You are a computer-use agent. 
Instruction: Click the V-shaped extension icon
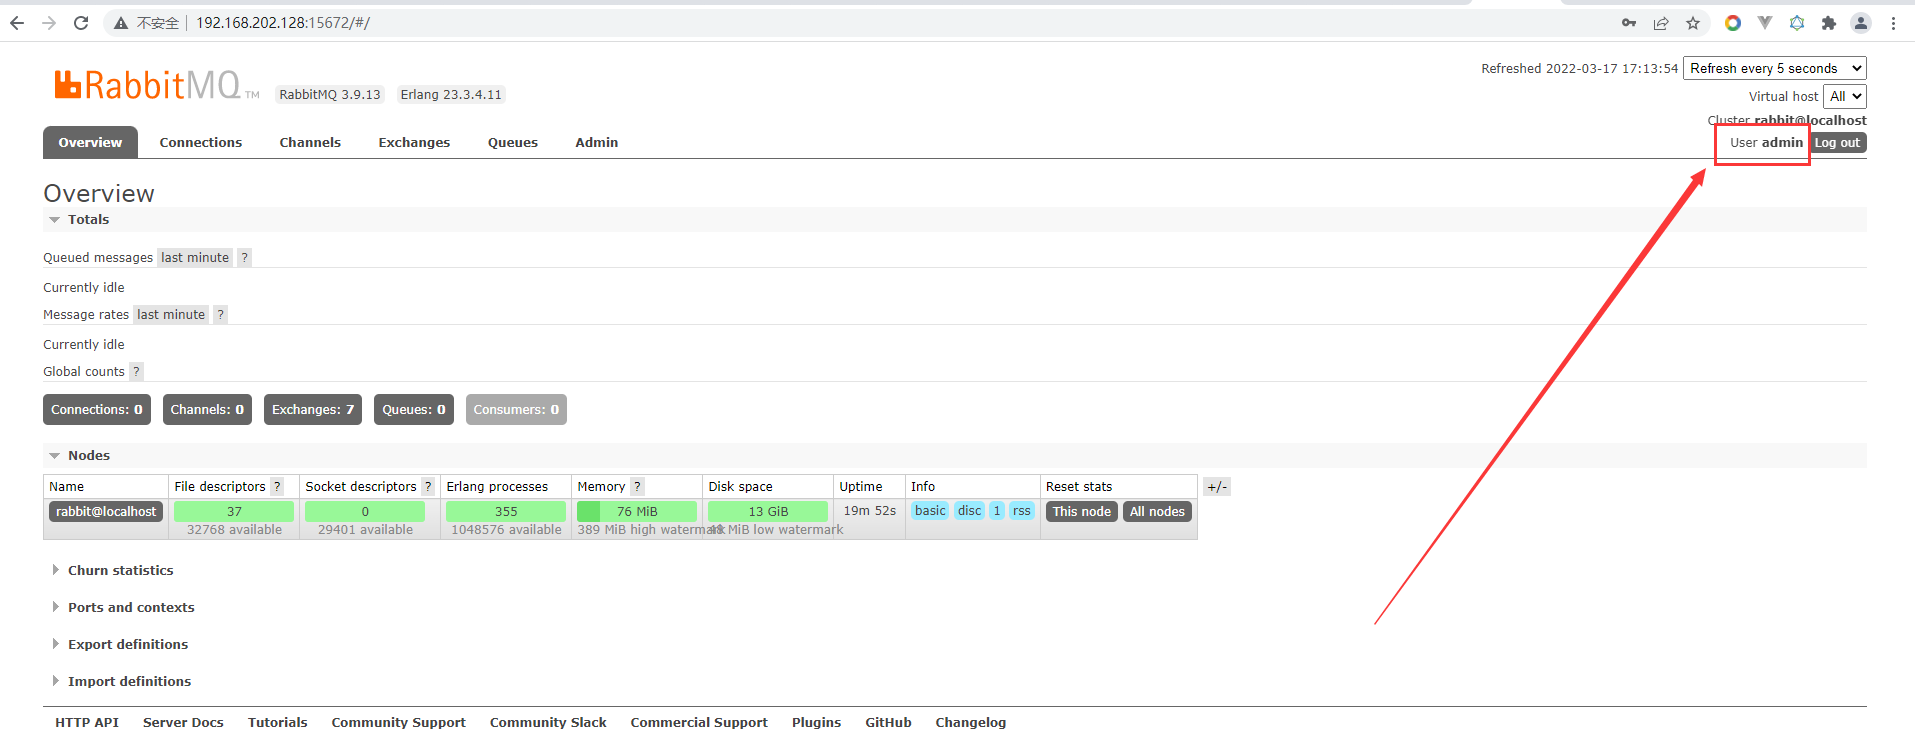click(1765, 23)
